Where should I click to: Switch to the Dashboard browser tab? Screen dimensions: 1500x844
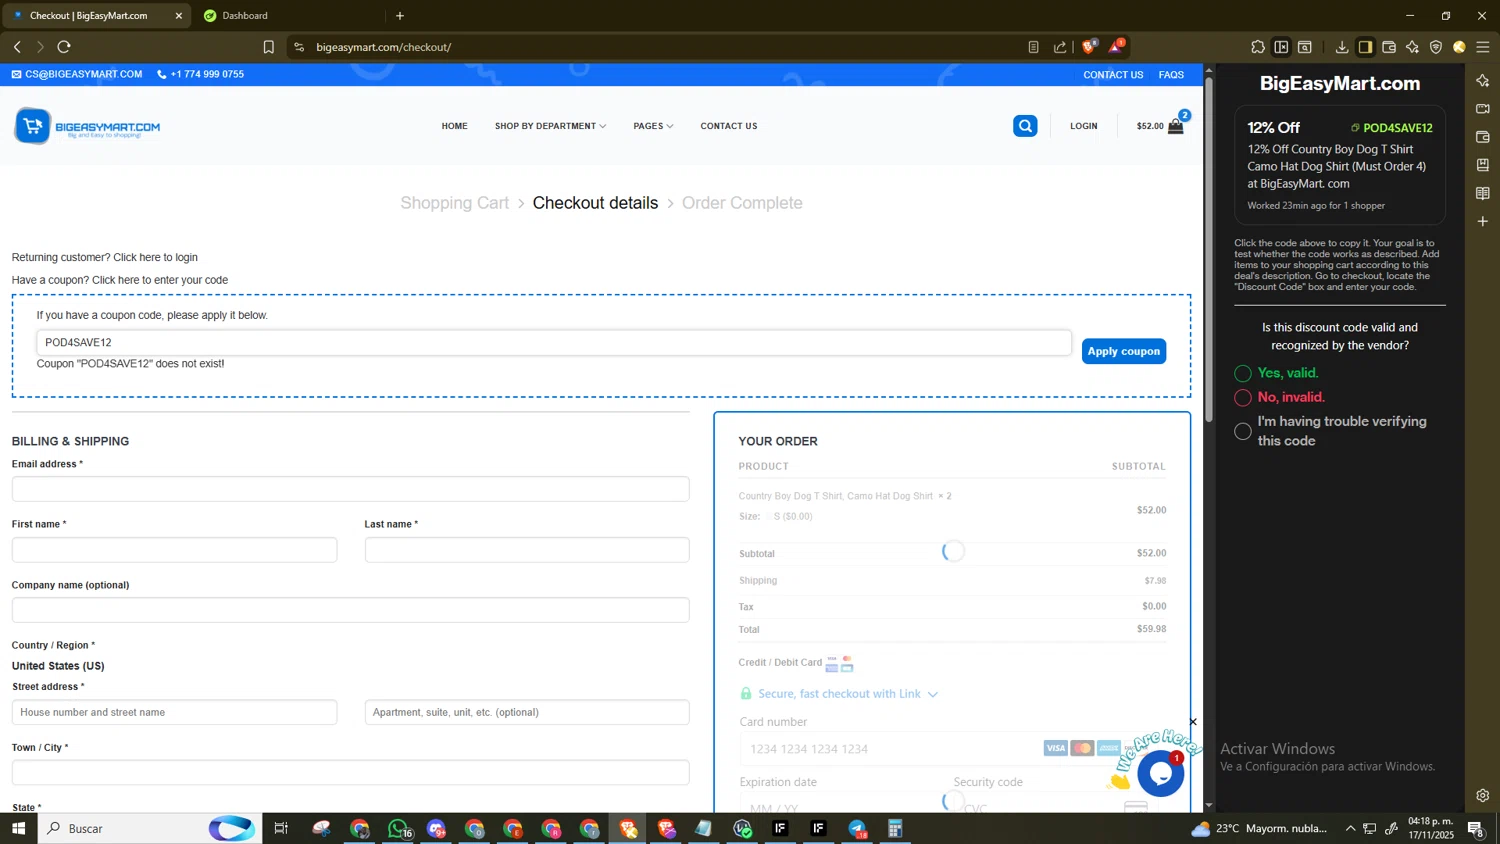coord(288,15)
